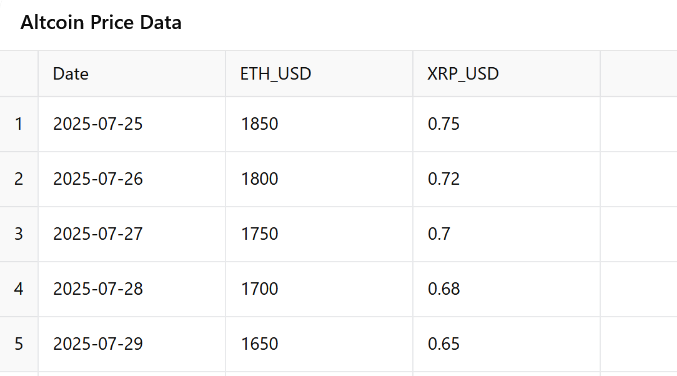The image size is (677, 376).
Task: Click the cell with date 2025-07-28
Action: pos(132,289)
